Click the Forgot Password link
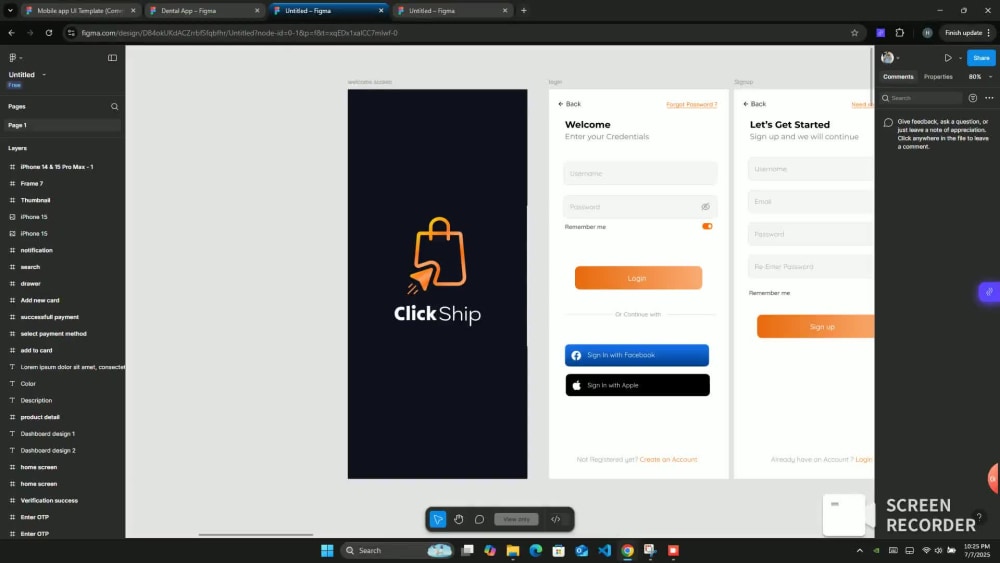 [x=691, y=104]
